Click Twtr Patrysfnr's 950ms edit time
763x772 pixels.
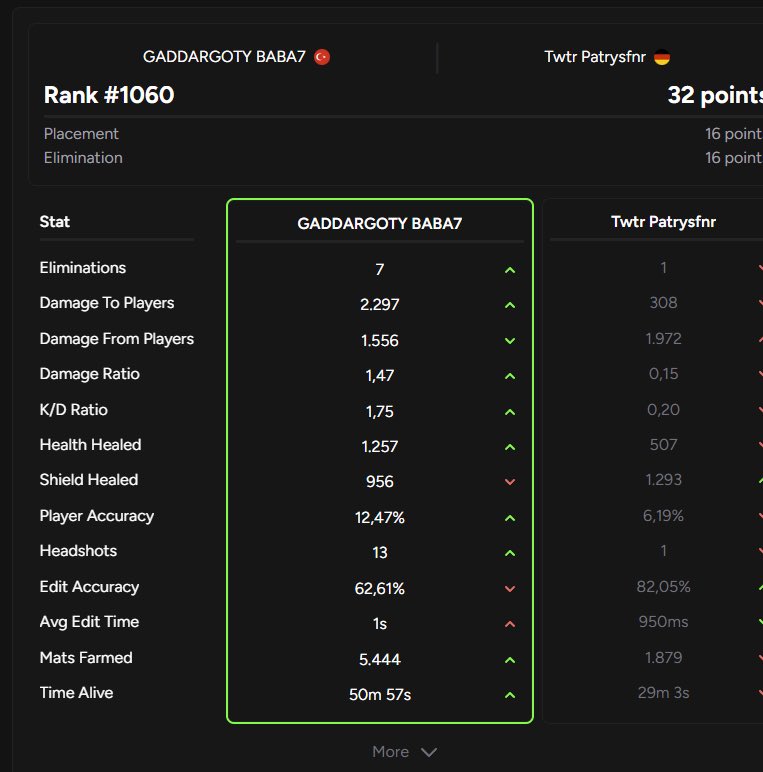pos(663,622)
